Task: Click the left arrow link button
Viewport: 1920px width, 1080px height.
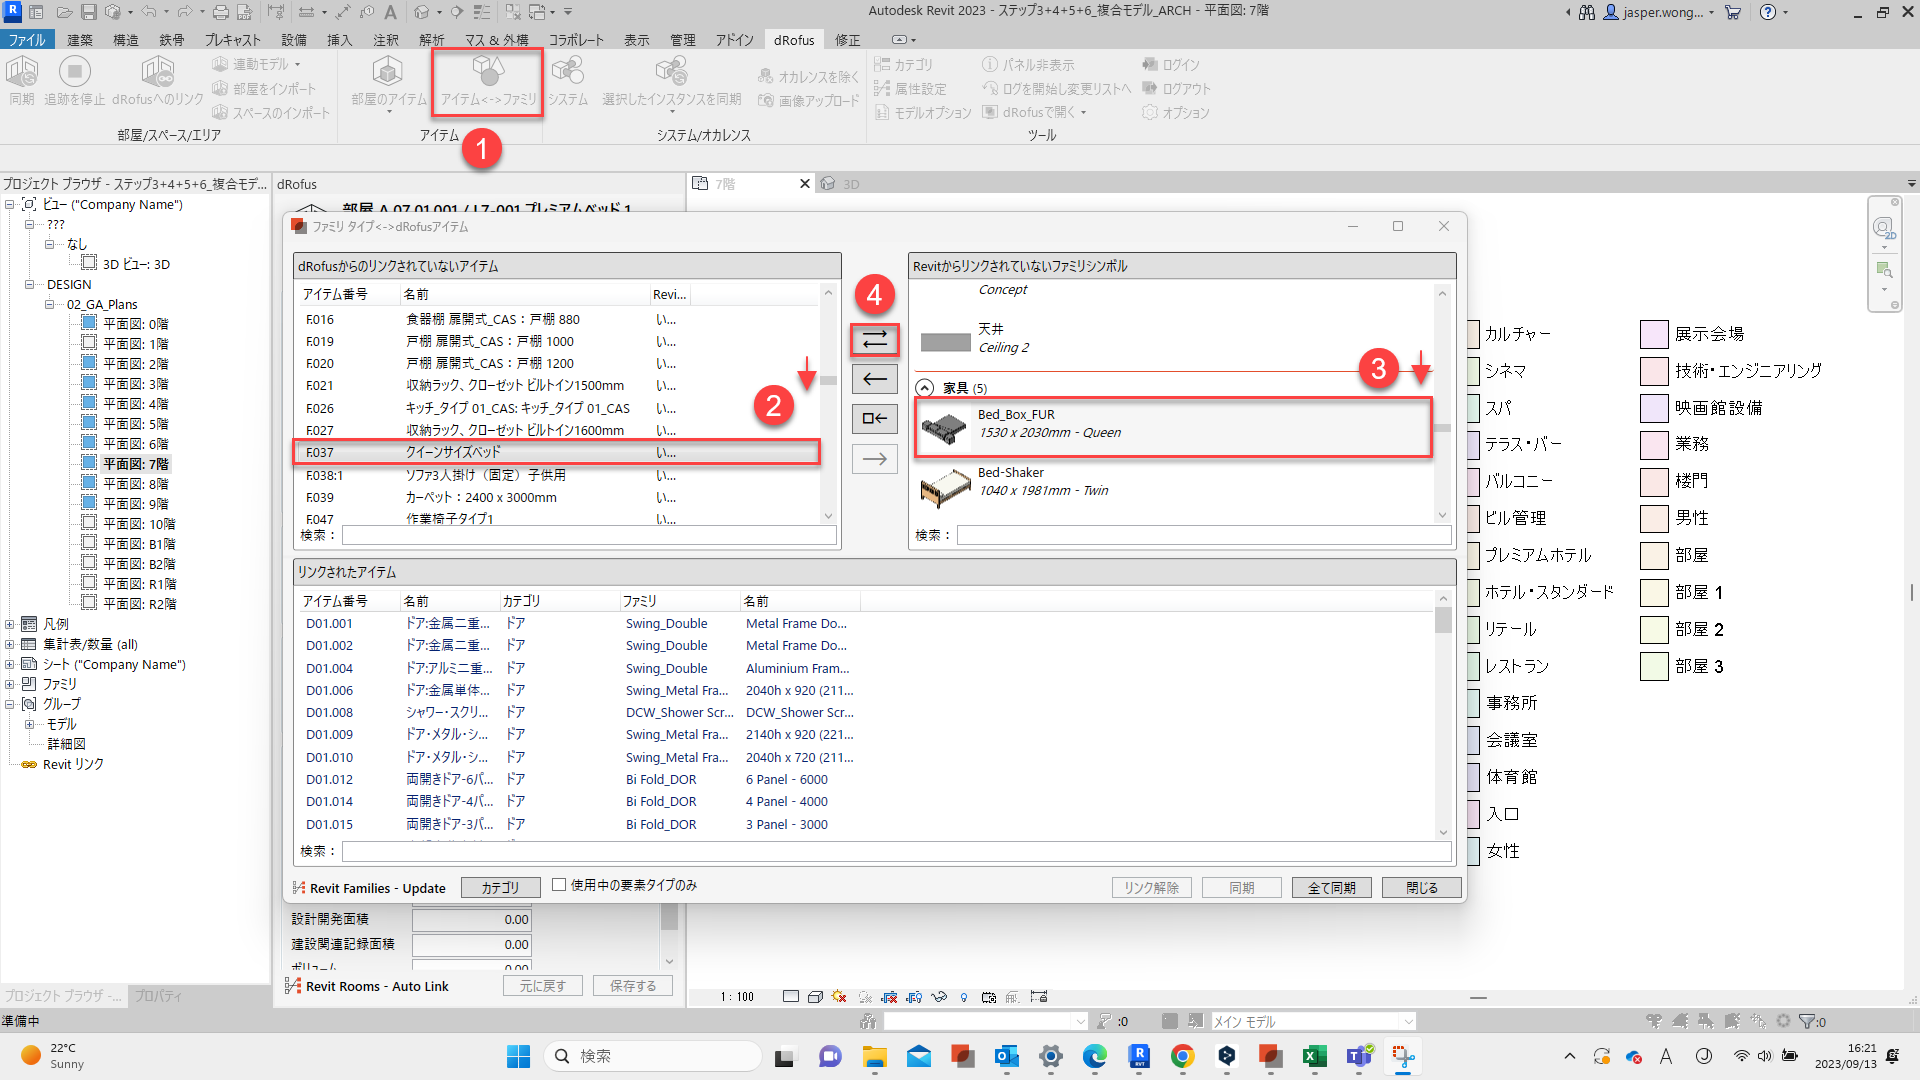Action: (874, 379)
